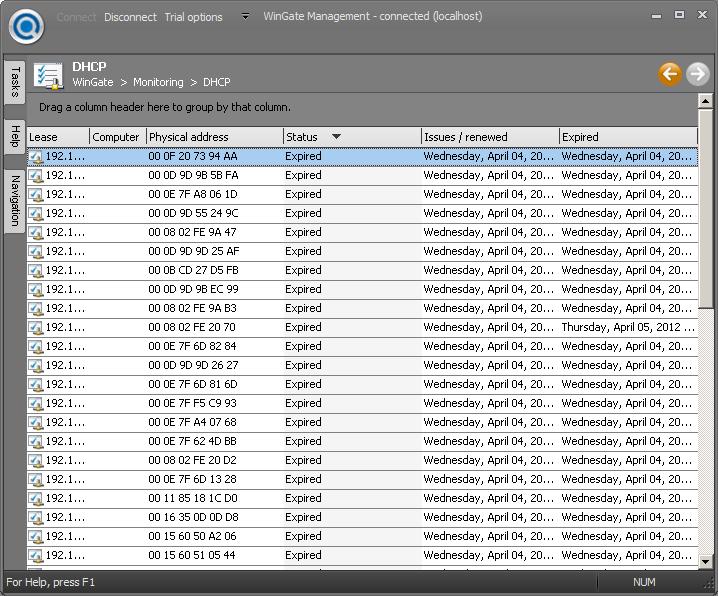The width and height of the screenshot is (718, 596).
Task: Click lease icon for 00 0B CD 27 D5 FB
Action: [36, 271]
